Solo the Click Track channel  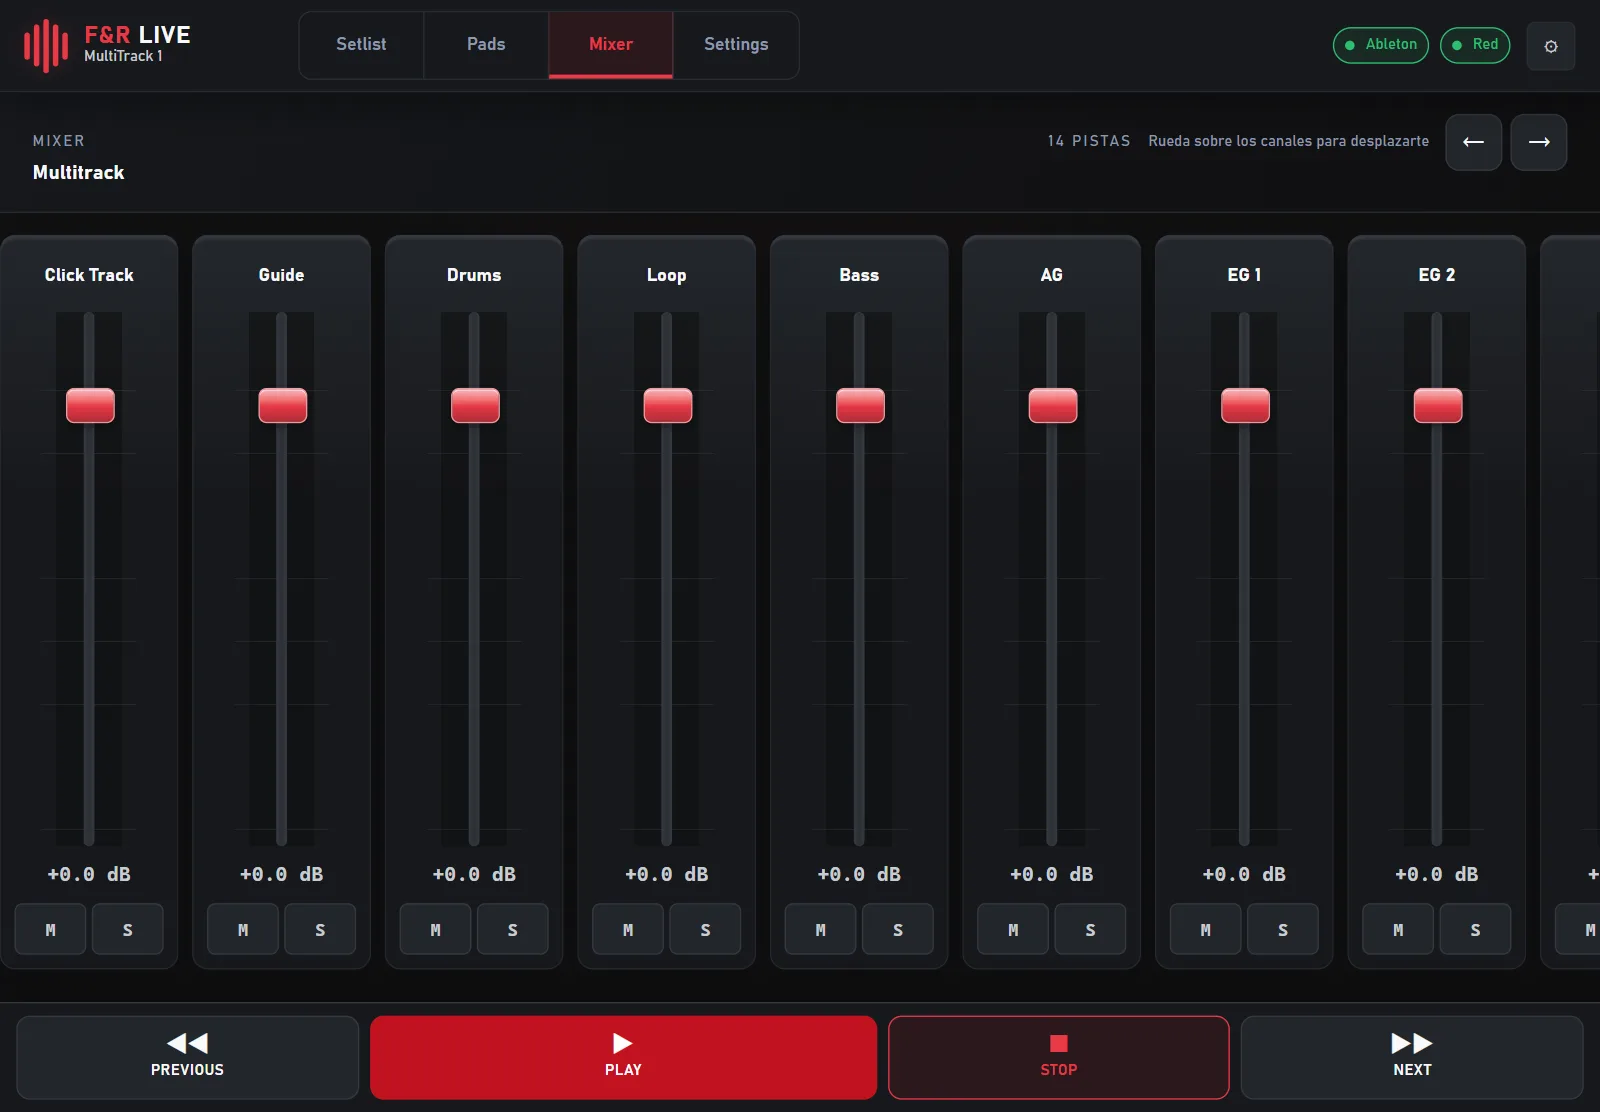[127, 929]
